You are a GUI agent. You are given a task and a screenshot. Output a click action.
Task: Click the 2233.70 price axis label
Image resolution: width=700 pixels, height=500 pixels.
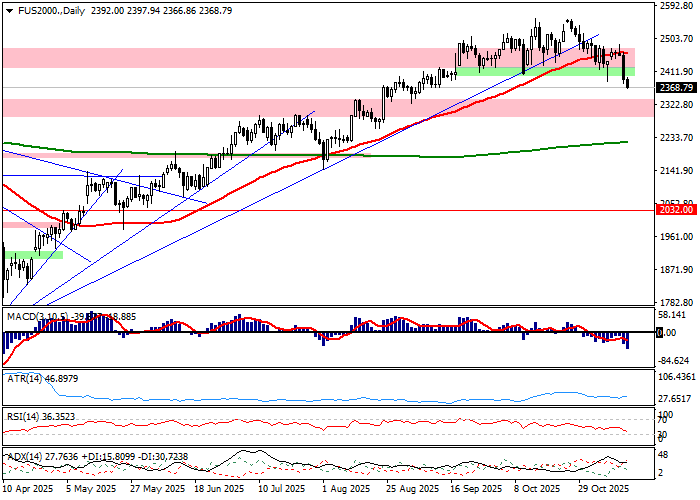coord(676,138)
